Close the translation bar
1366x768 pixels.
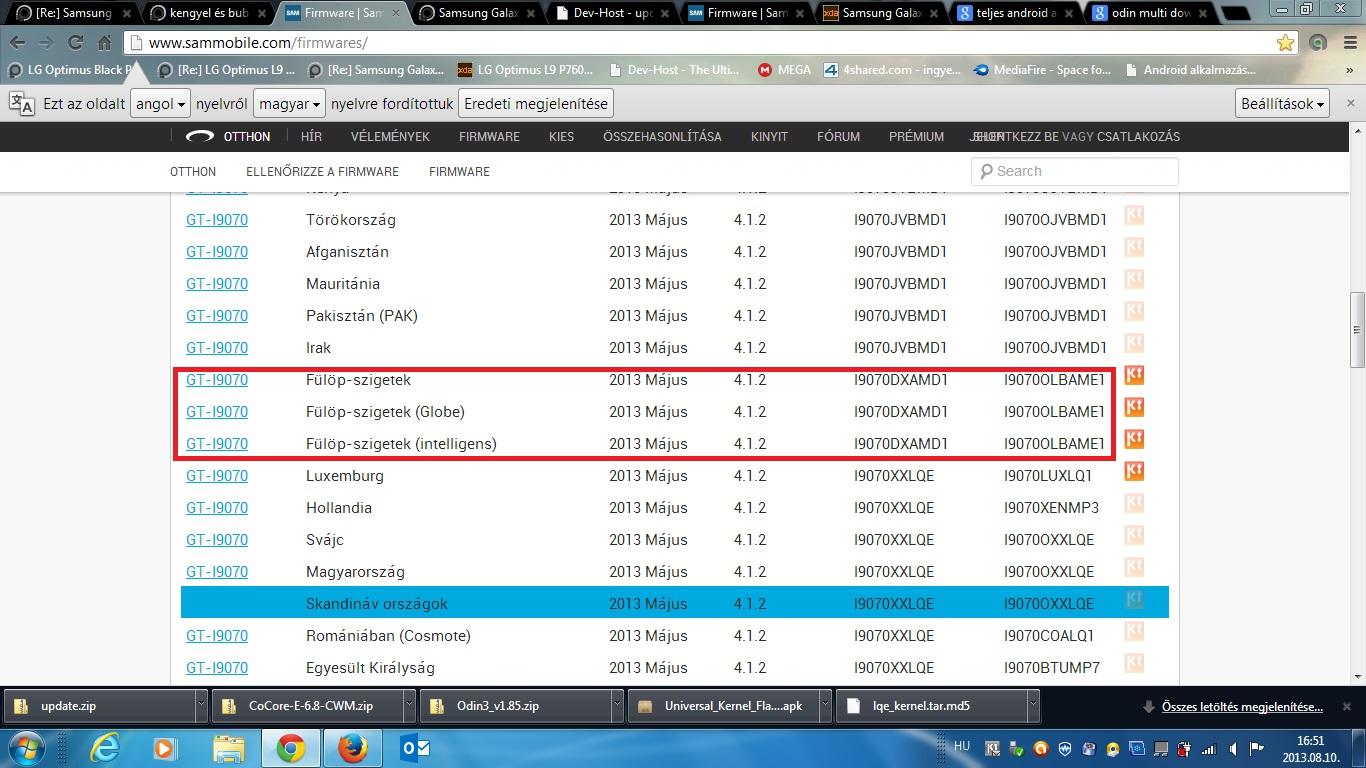[x=1351, y=104]
